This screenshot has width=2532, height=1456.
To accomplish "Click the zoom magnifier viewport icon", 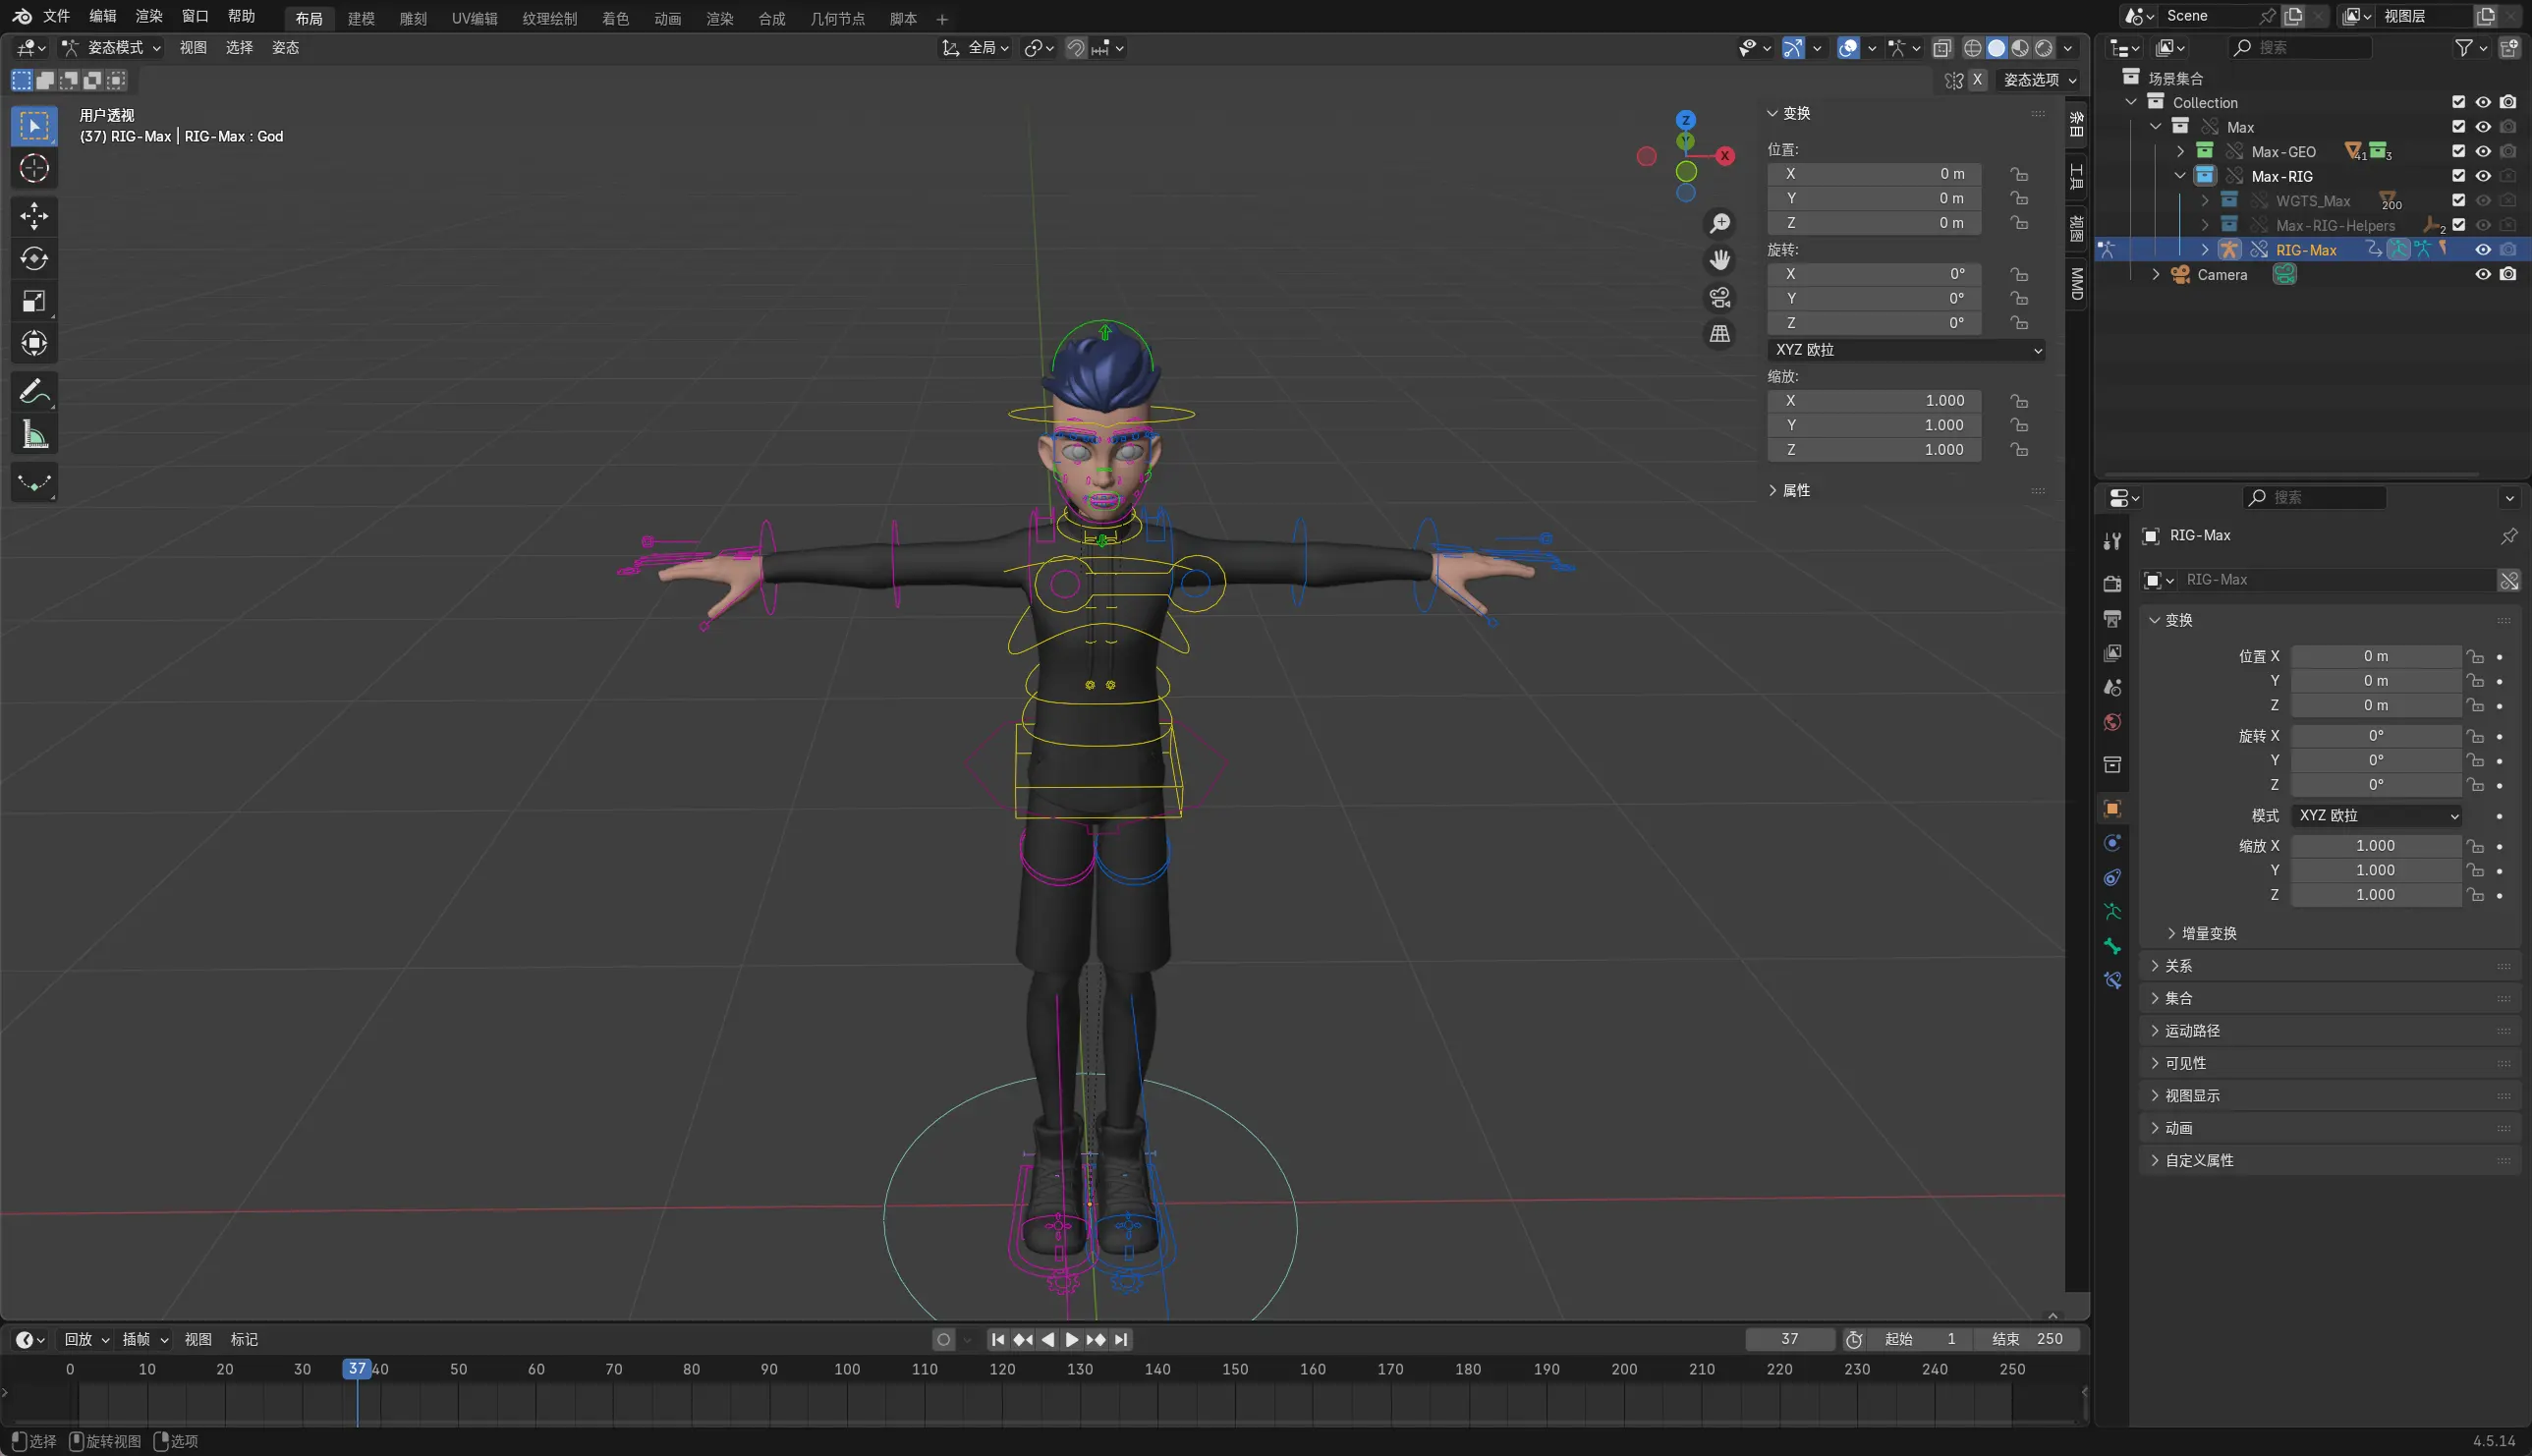I will 1720,223.
